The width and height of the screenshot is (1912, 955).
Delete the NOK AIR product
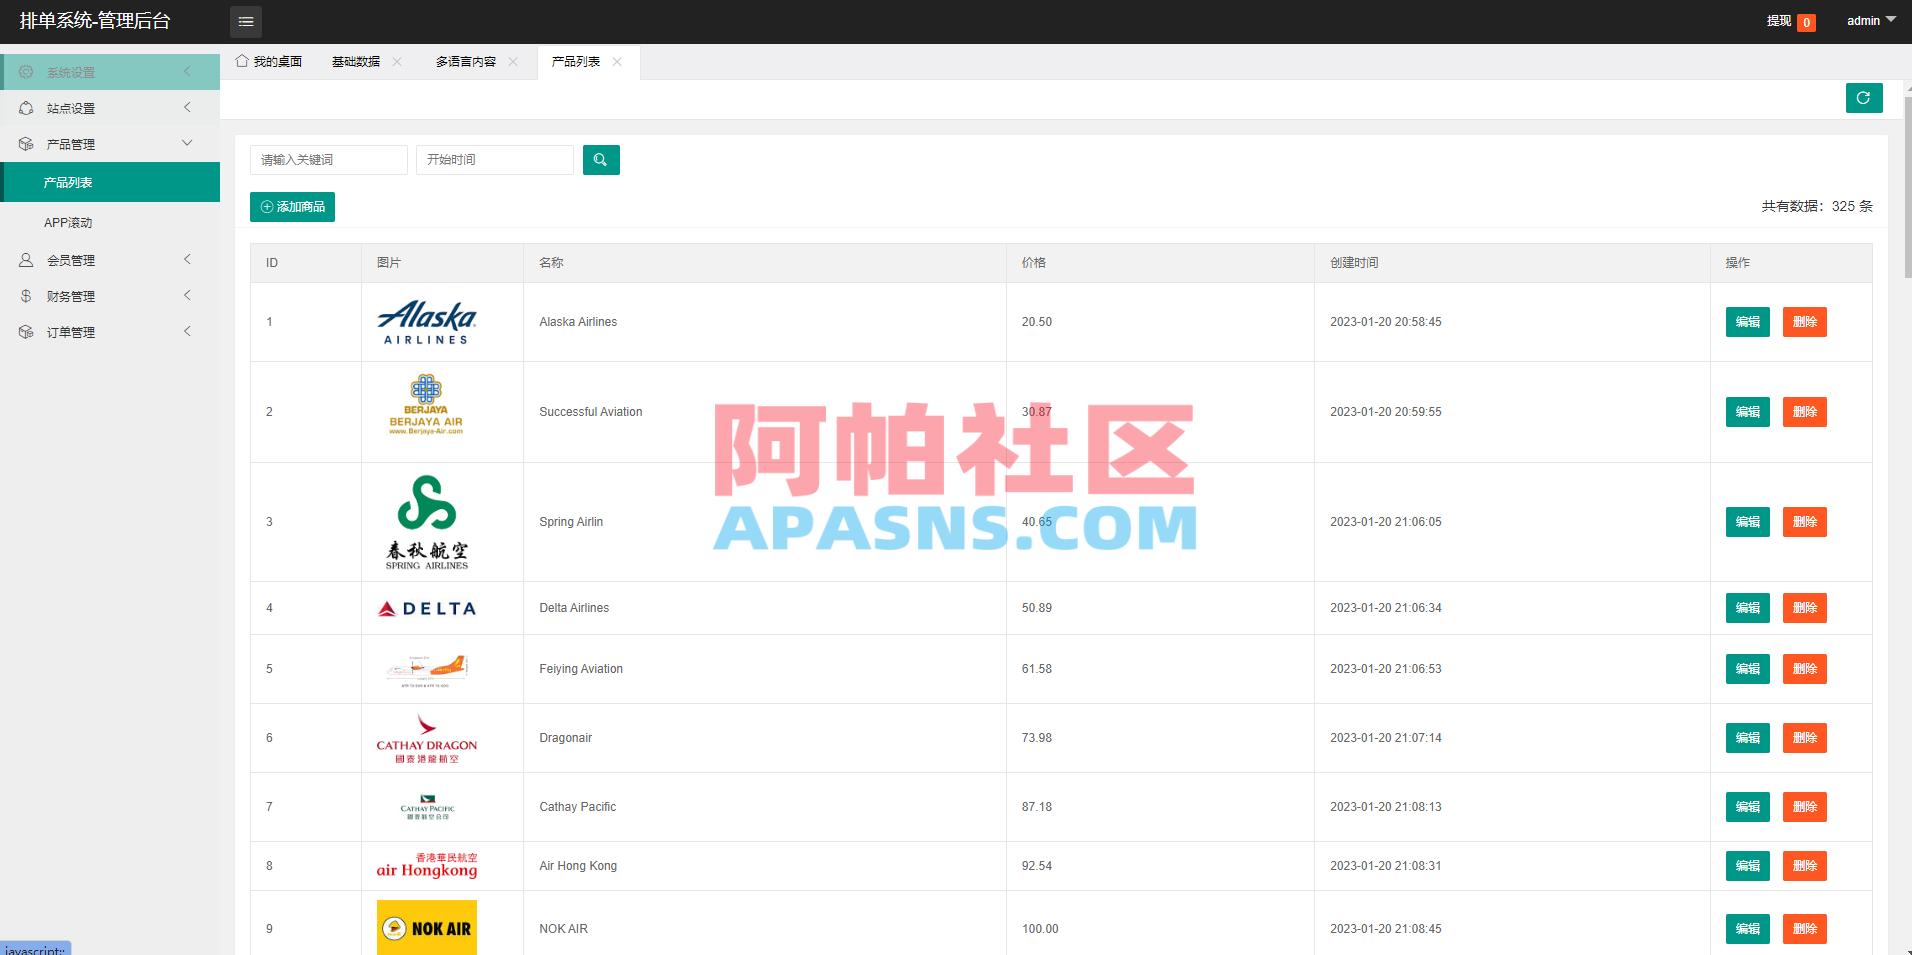pyautogui.click(x=1804, y=928)
